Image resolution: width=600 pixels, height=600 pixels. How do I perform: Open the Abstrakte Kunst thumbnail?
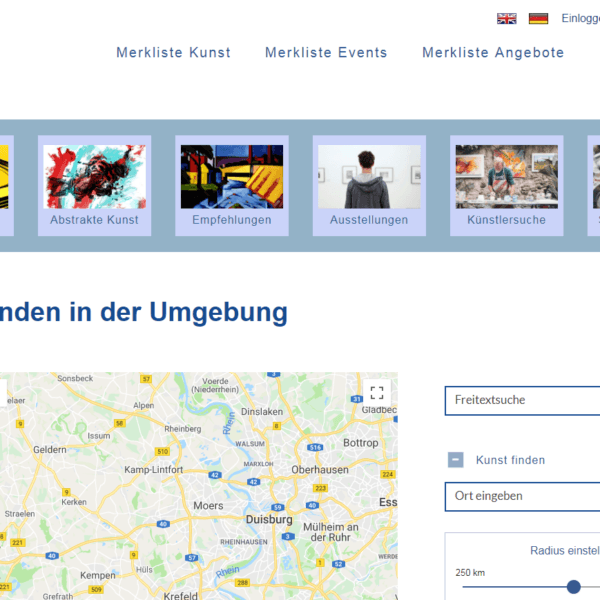(95, 177)
